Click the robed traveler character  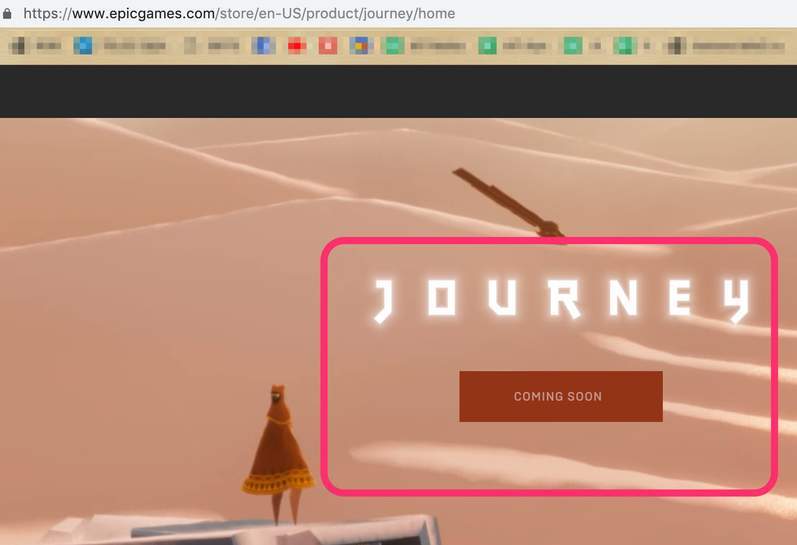(x=278, y=450)
